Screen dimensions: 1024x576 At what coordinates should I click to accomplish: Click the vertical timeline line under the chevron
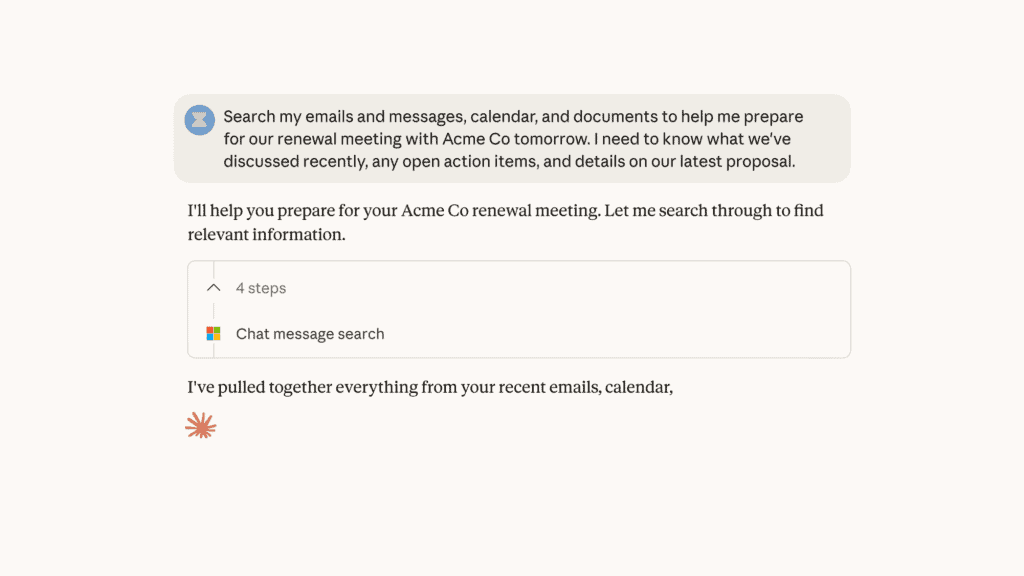pyautogui.click(x=214, y=311)
